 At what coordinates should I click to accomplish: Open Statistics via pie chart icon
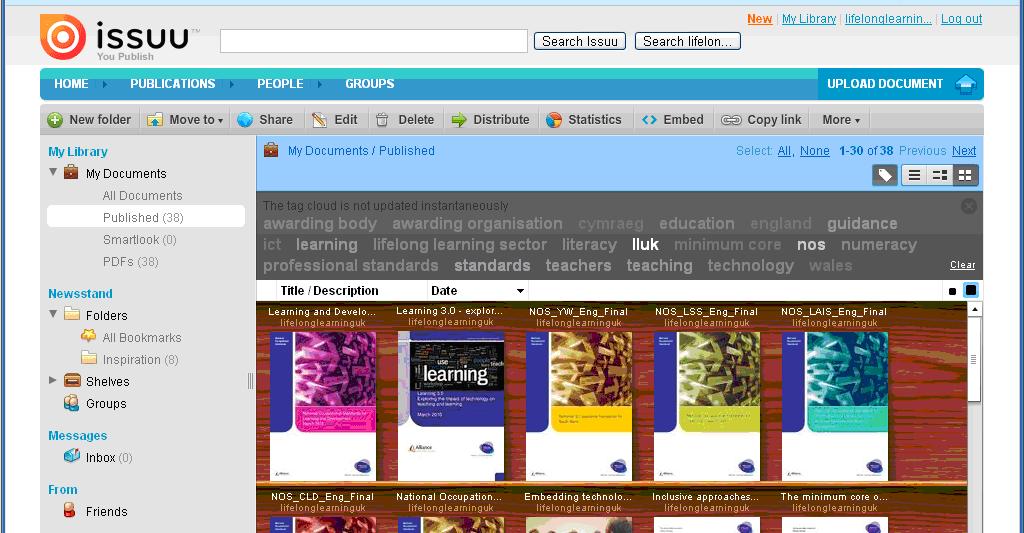554,120
